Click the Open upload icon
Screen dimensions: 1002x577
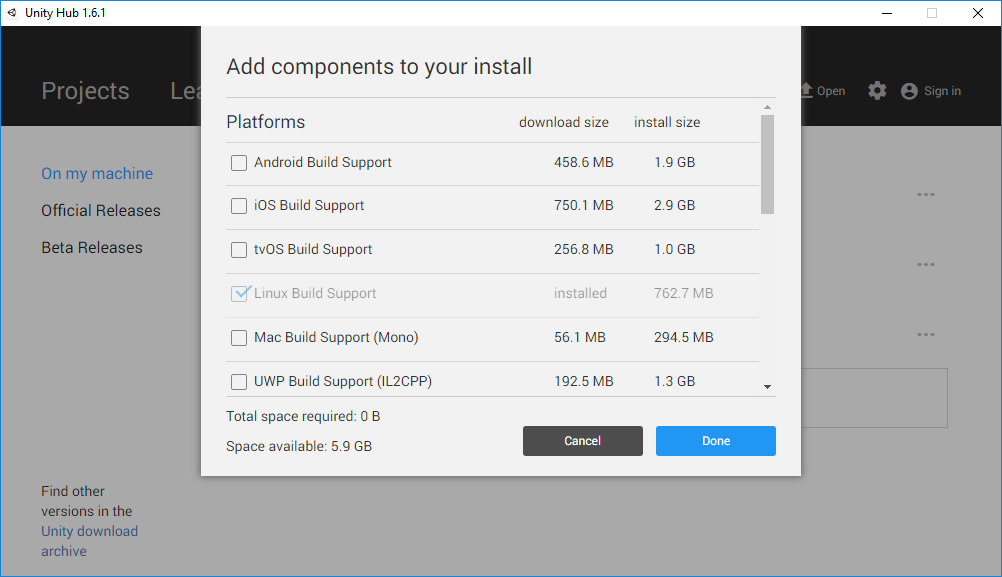click(x=806, y=90)
